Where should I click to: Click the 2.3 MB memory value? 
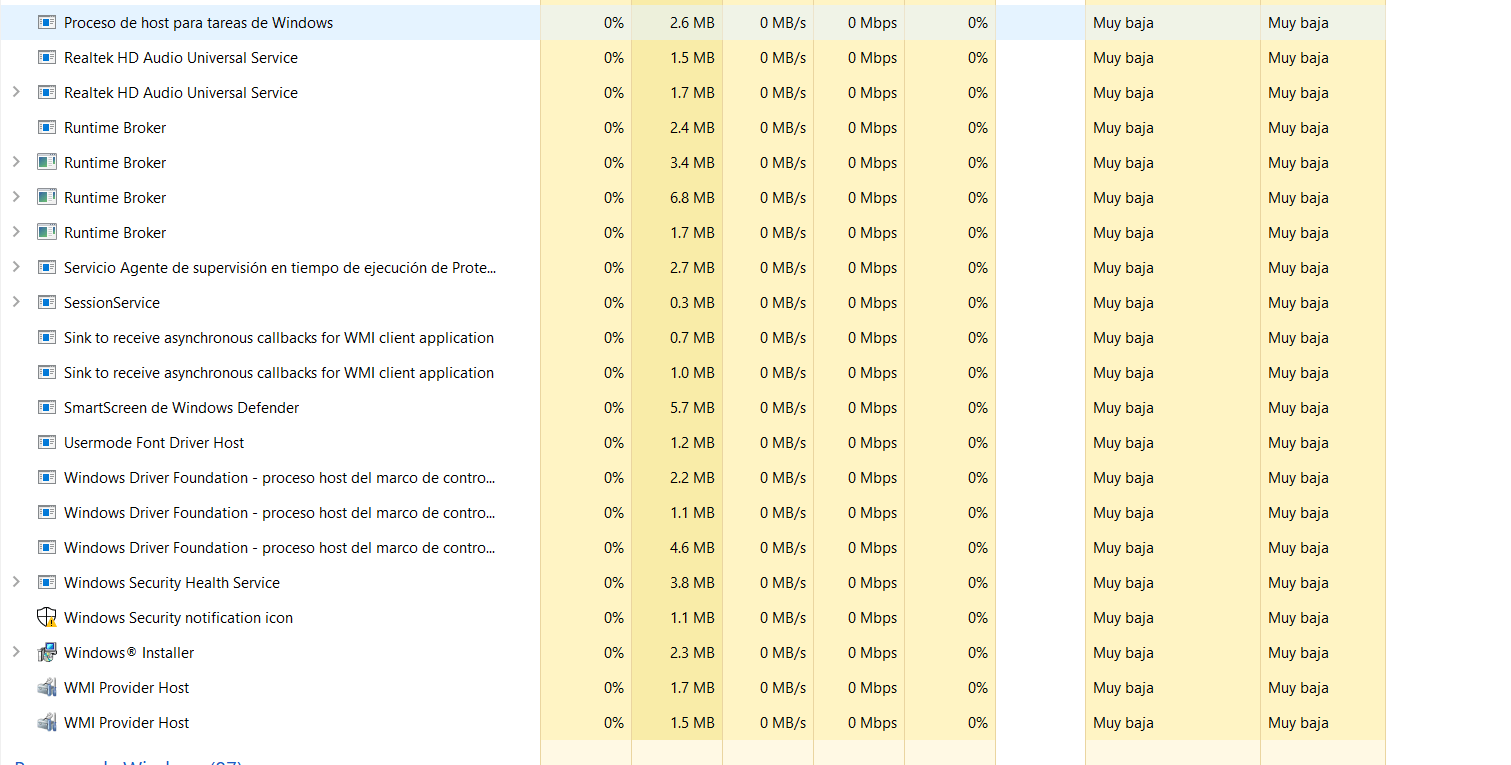click(x=692, y=652)
